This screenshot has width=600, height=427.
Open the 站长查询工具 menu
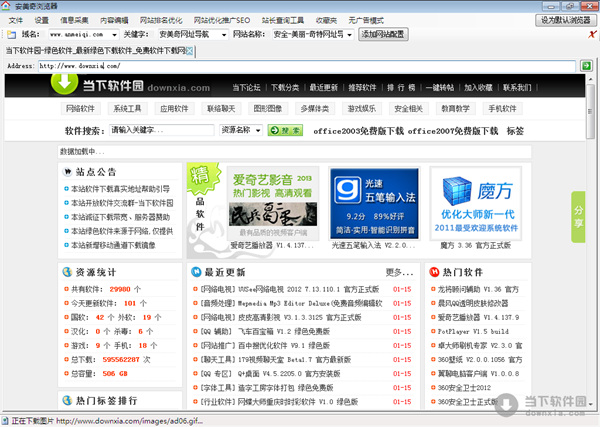(x=283, y=20)
